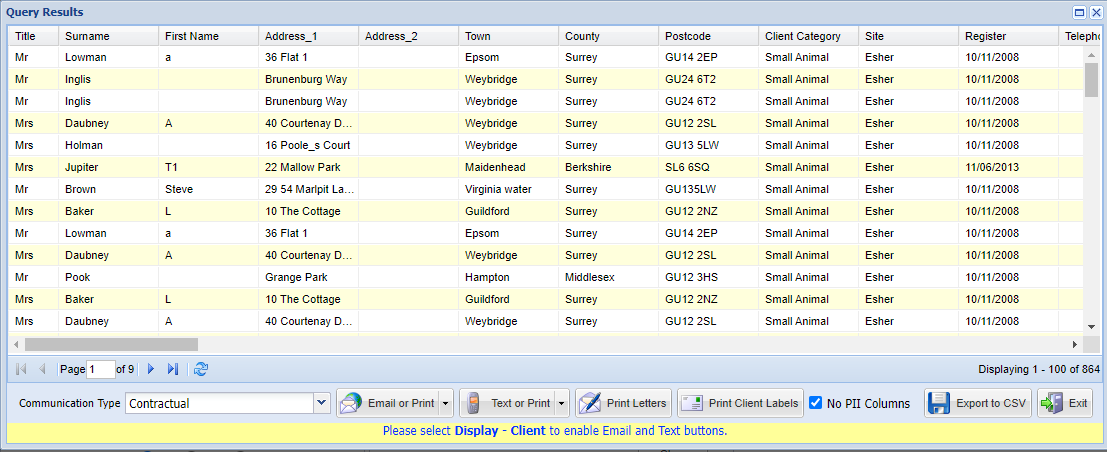
Task: Click the vertical scrollbar up arrow
Action: click(x=1091, y=54)
